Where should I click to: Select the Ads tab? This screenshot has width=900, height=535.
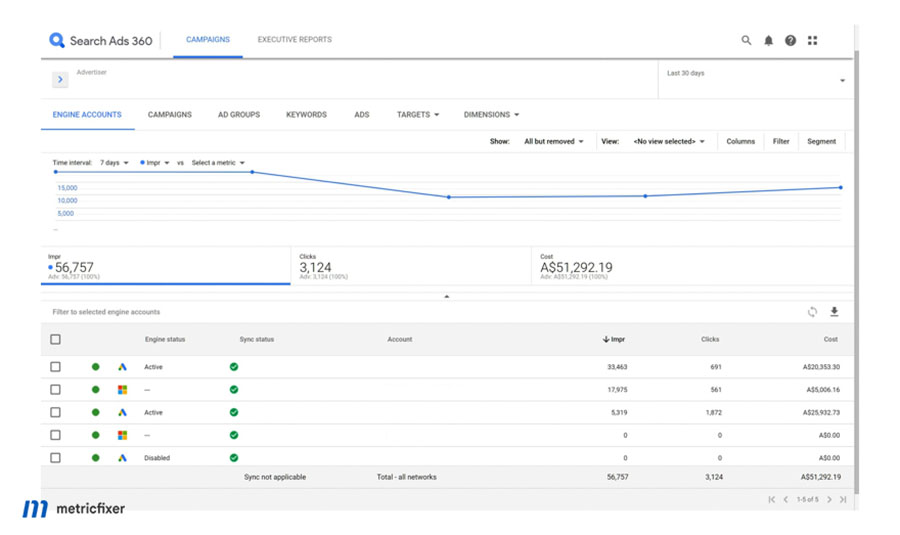point(362,115)
